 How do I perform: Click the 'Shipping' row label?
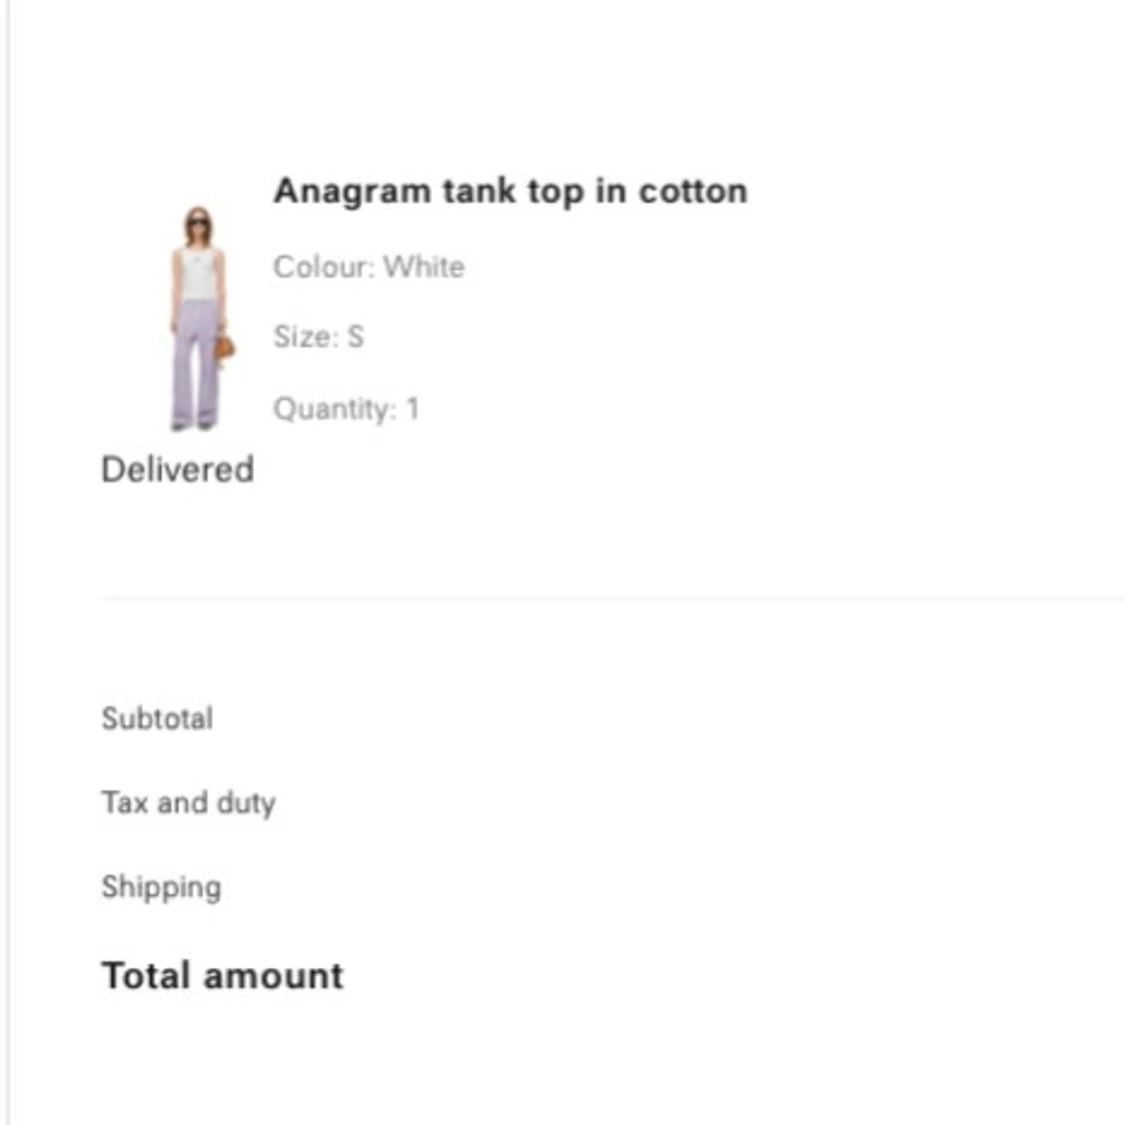tap(161, 887)
